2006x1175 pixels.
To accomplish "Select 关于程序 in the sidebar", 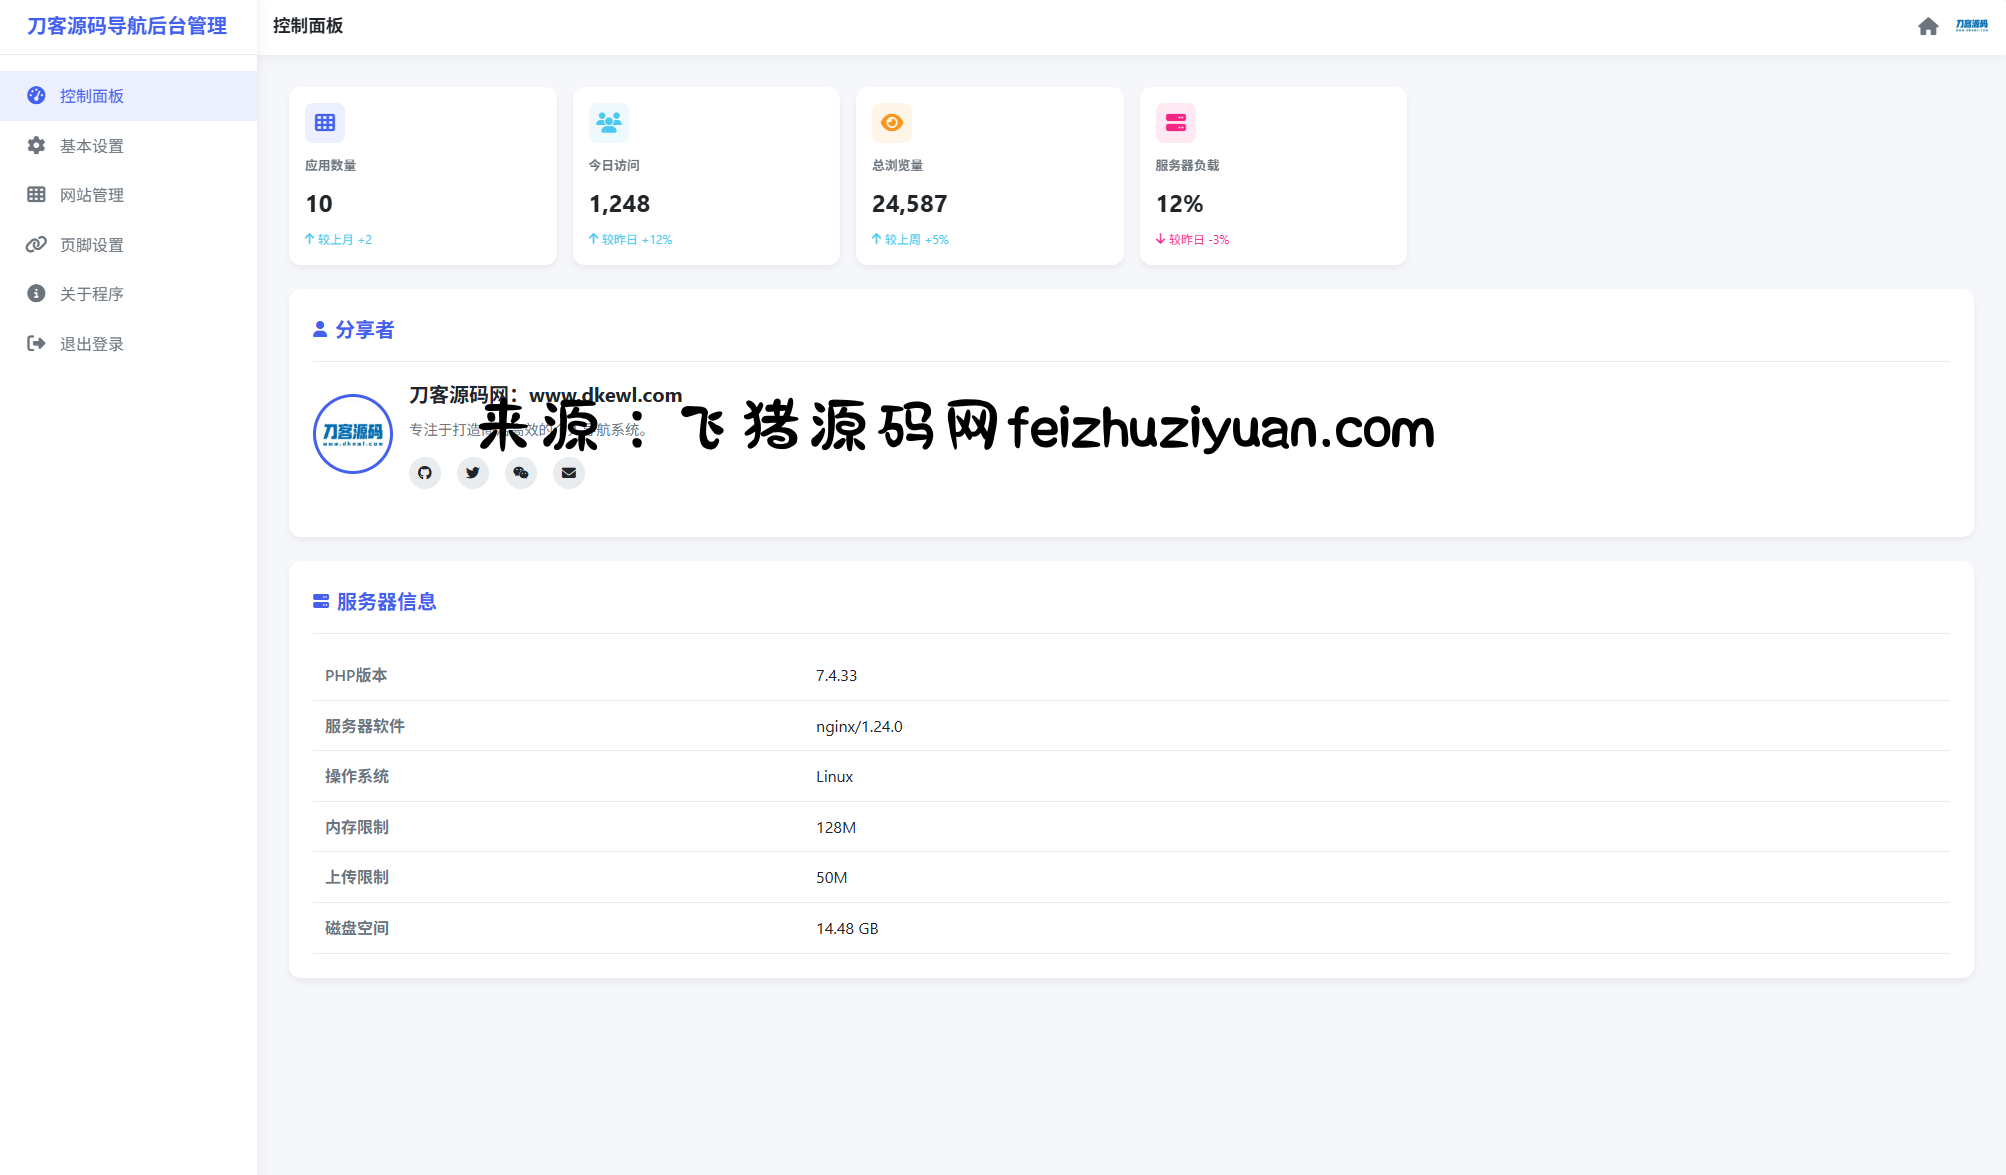I will tap(92, 294).
